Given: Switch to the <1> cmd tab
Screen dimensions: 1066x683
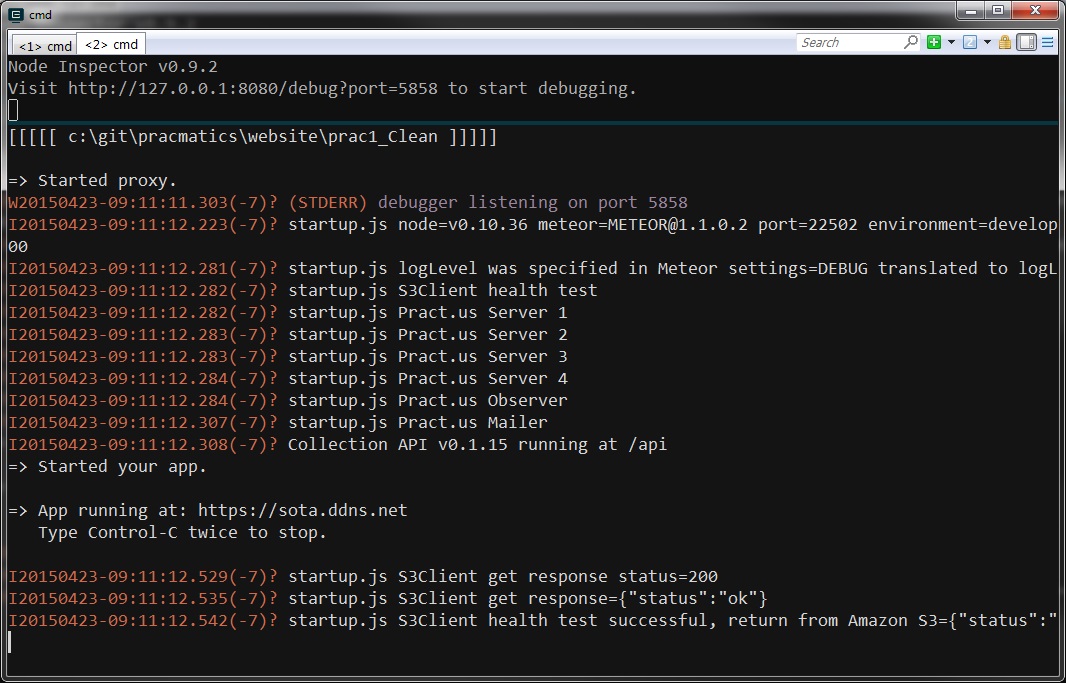Looking at the screenshot, I should 45,46.
